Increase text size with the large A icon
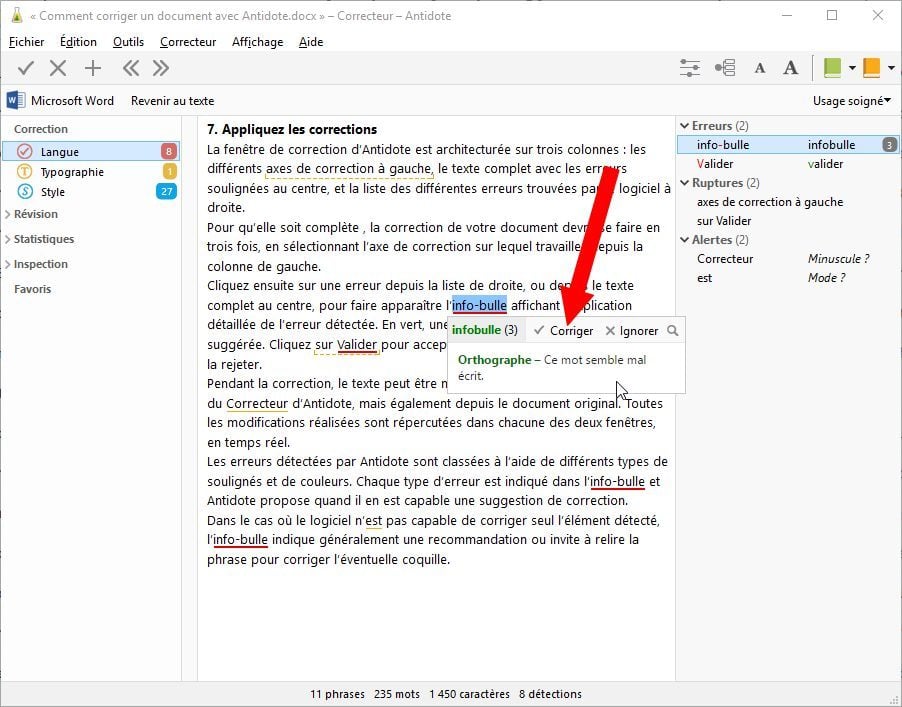The image size is (902, 707). coord(791,68)
